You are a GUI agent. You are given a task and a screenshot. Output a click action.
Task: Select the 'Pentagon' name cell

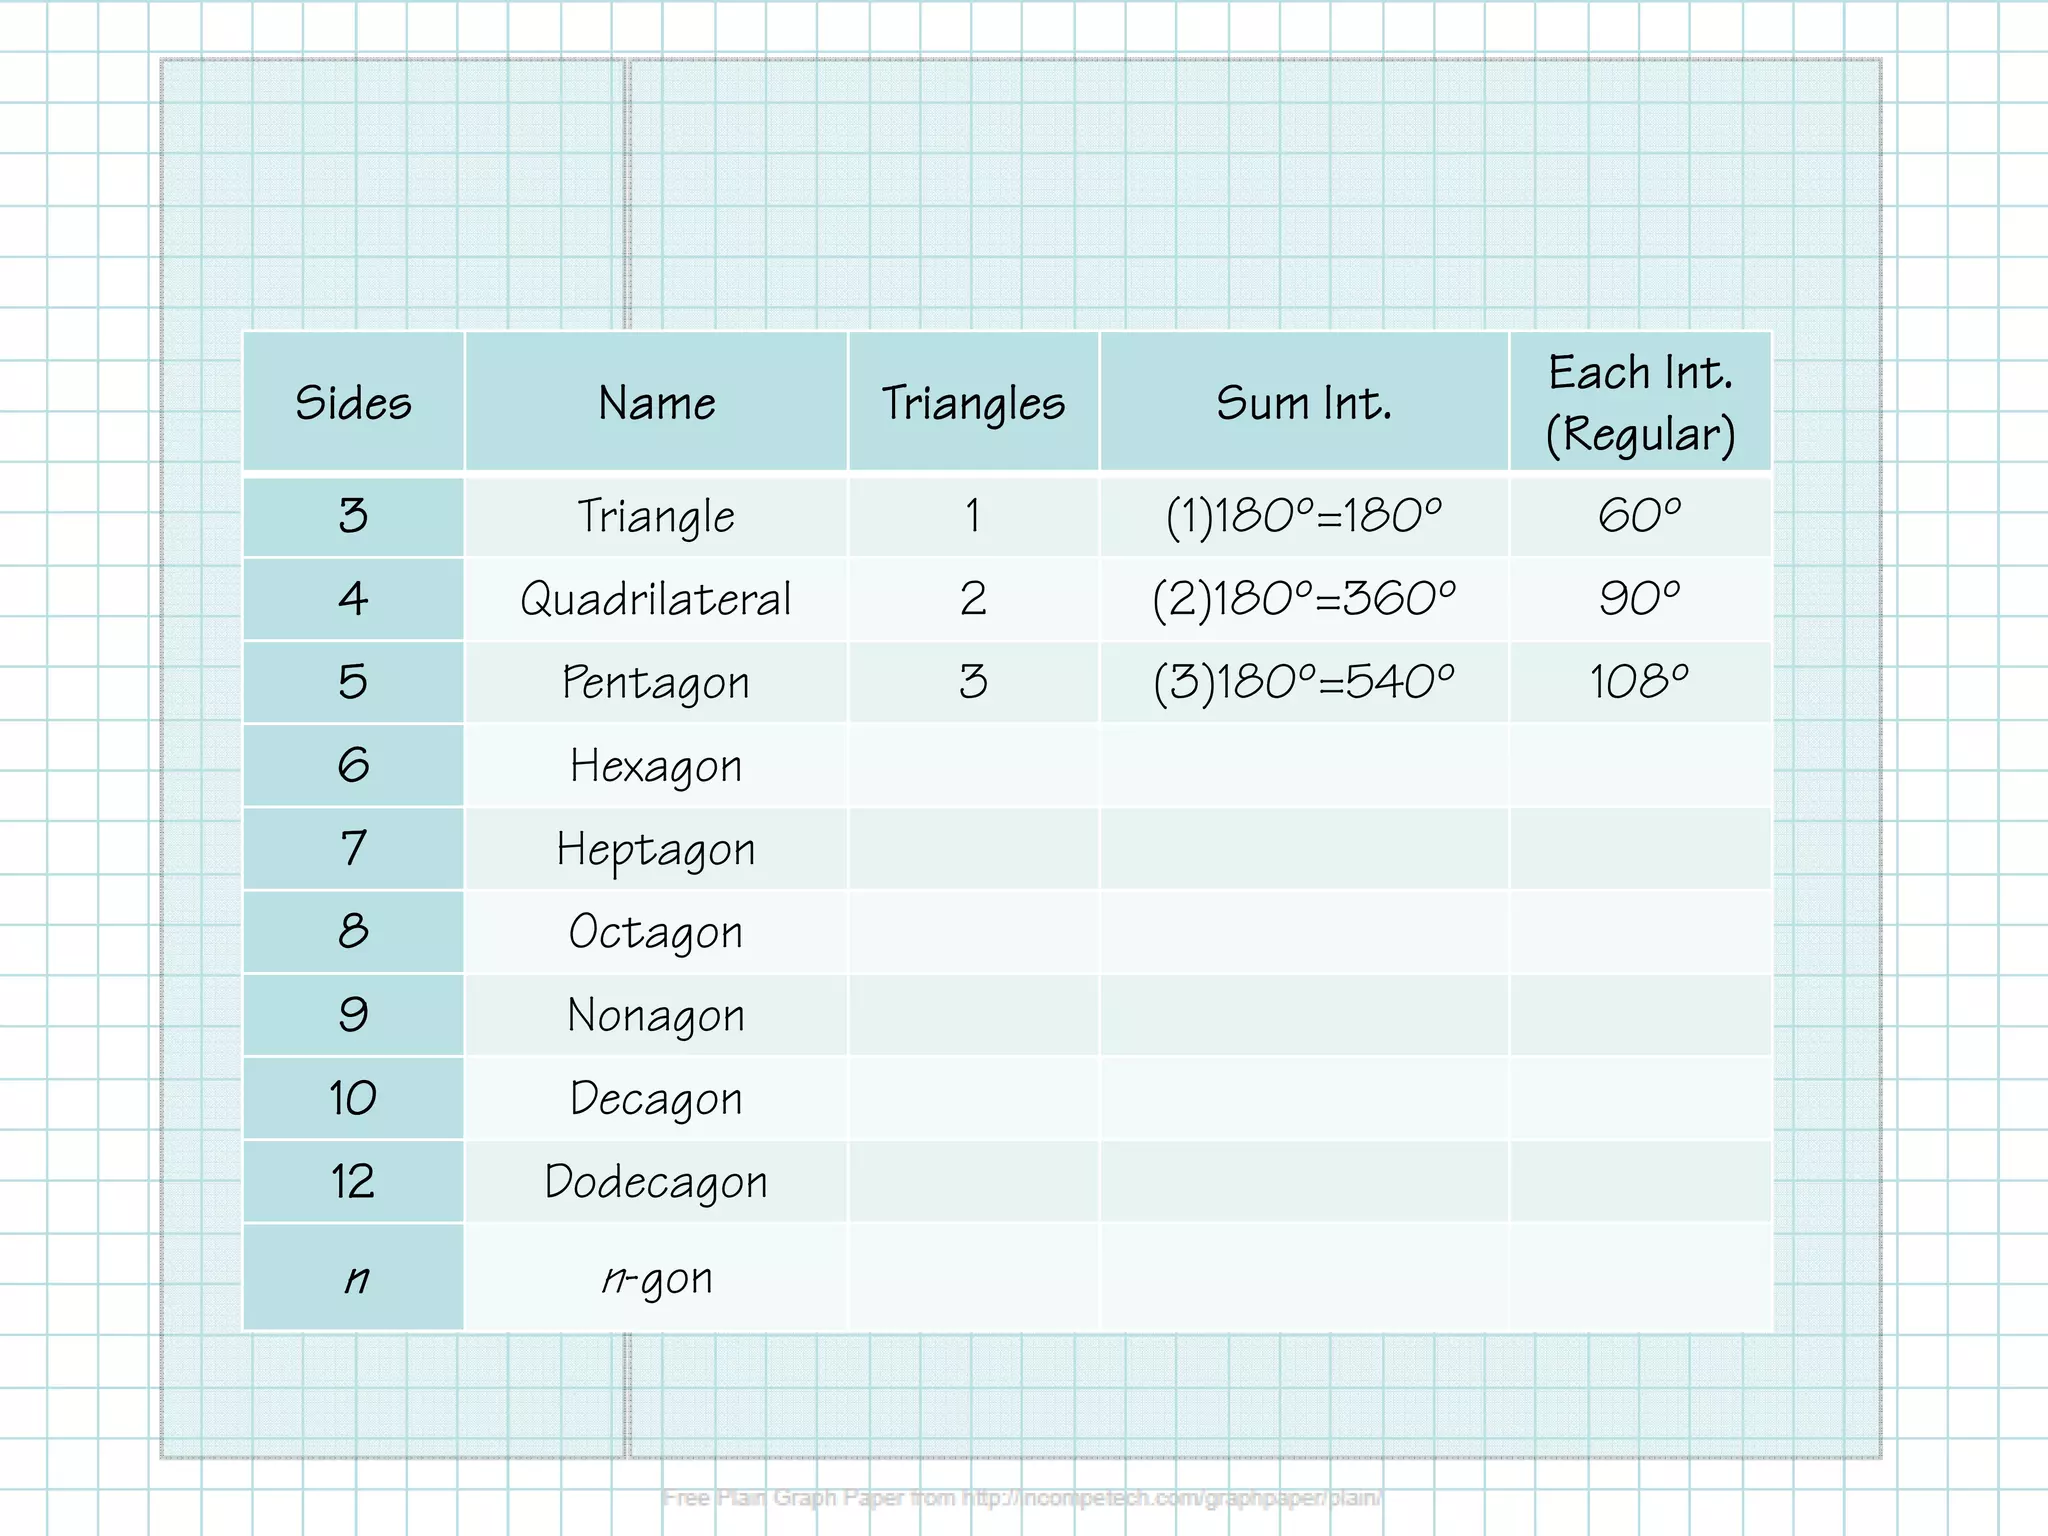656,682
